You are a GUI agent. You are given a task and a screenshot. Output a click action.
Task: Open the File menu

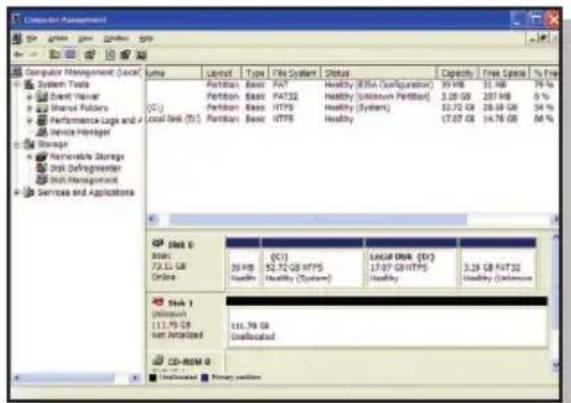32,39
